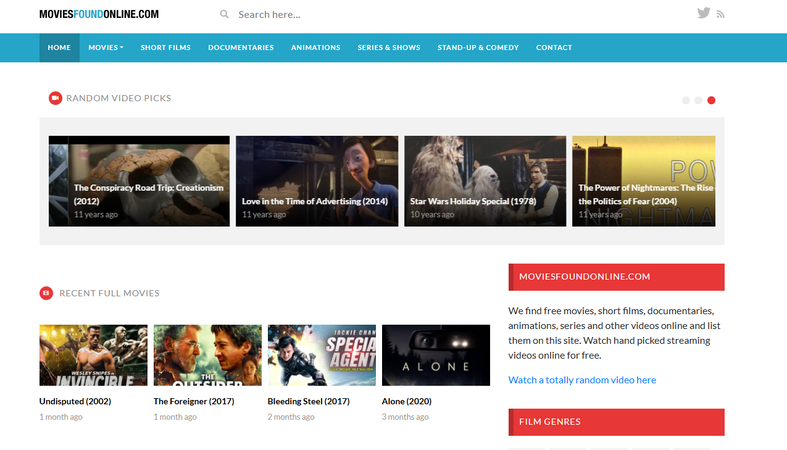Open the RSS feed icon
The width and height of the screenshot is (787, 450).
pos(720,15)
